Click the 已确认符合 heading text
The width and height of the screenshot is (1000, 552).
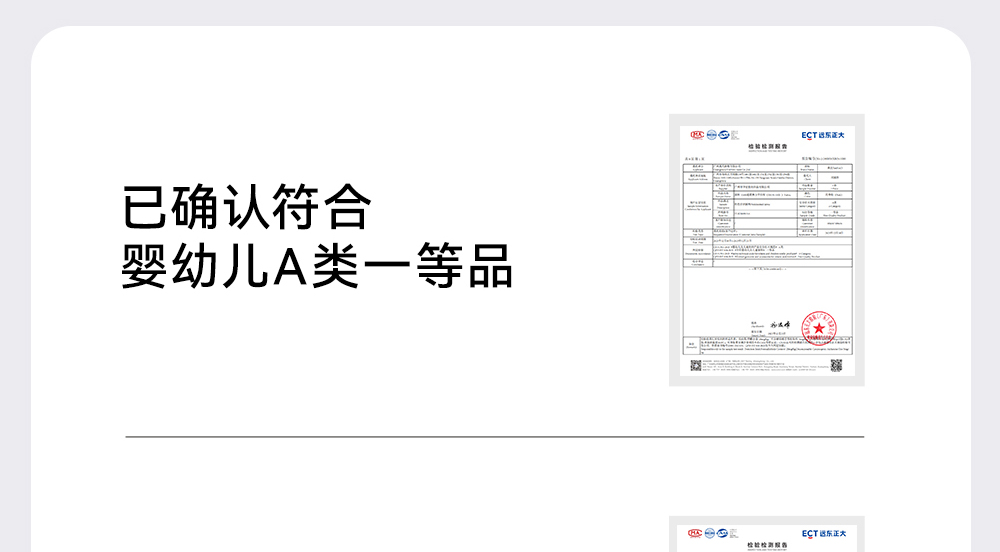click(246, 208)
